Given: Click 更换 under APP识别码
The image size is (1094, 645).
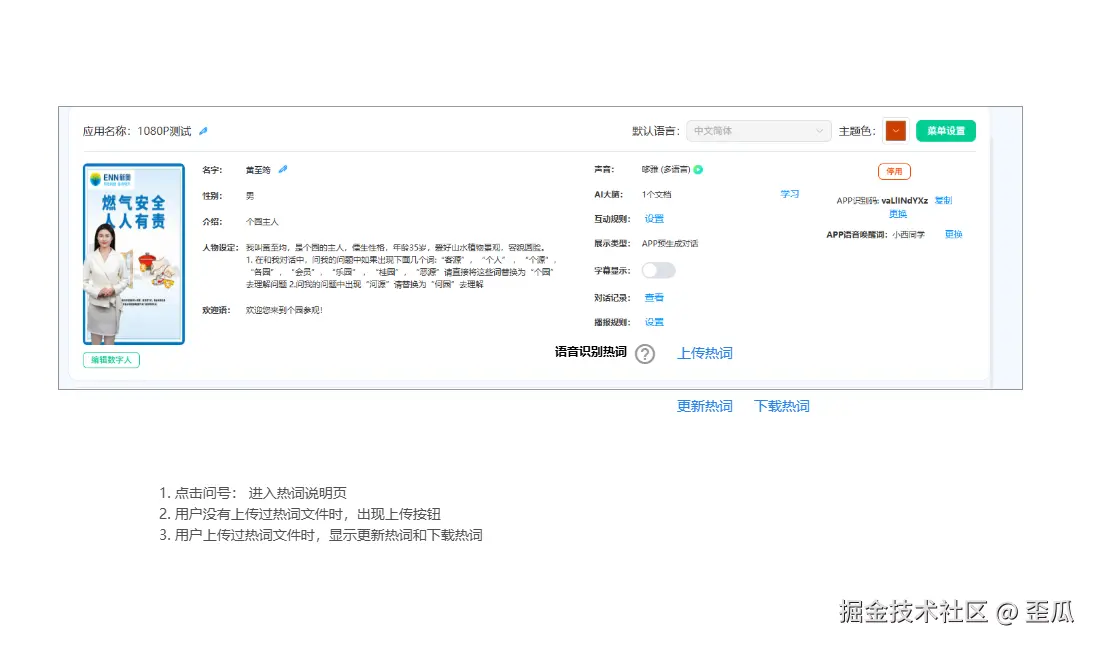Looking at the screenshot, I should 896,214.
